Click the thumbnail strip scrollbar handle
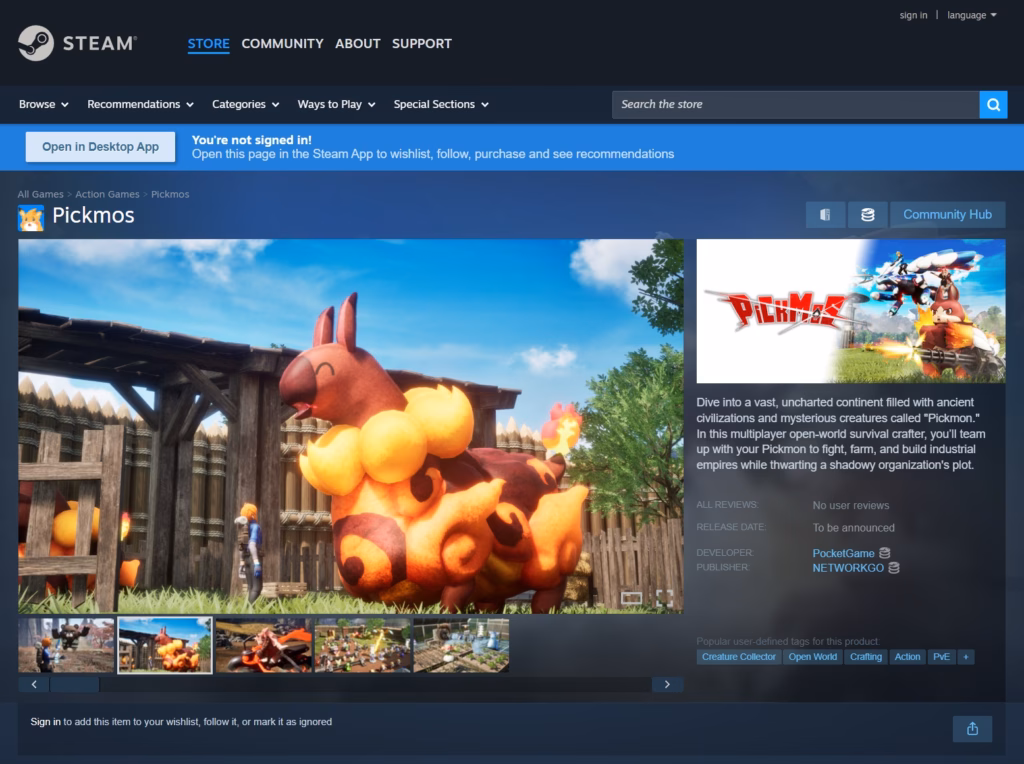1024x764 pixels. coord(74,684)
